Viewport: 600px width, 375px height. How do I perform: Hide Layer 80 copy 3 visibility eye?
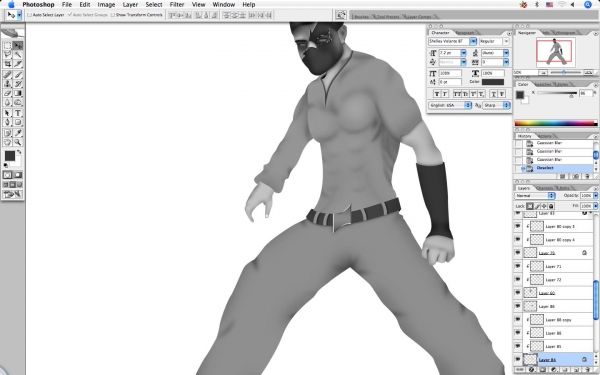coord(518,226)
